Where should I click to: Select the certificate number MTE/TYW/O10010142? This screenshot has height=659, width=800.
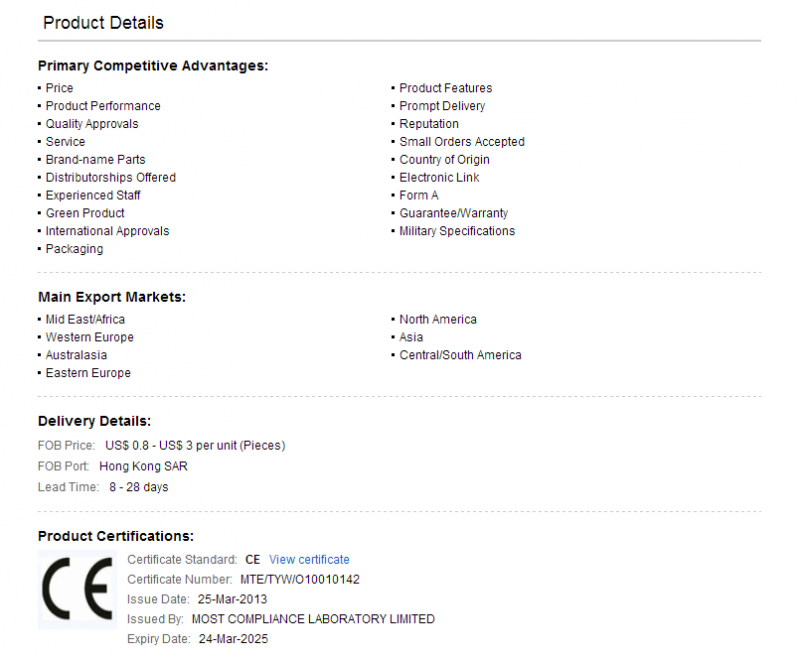coord(300,579)
